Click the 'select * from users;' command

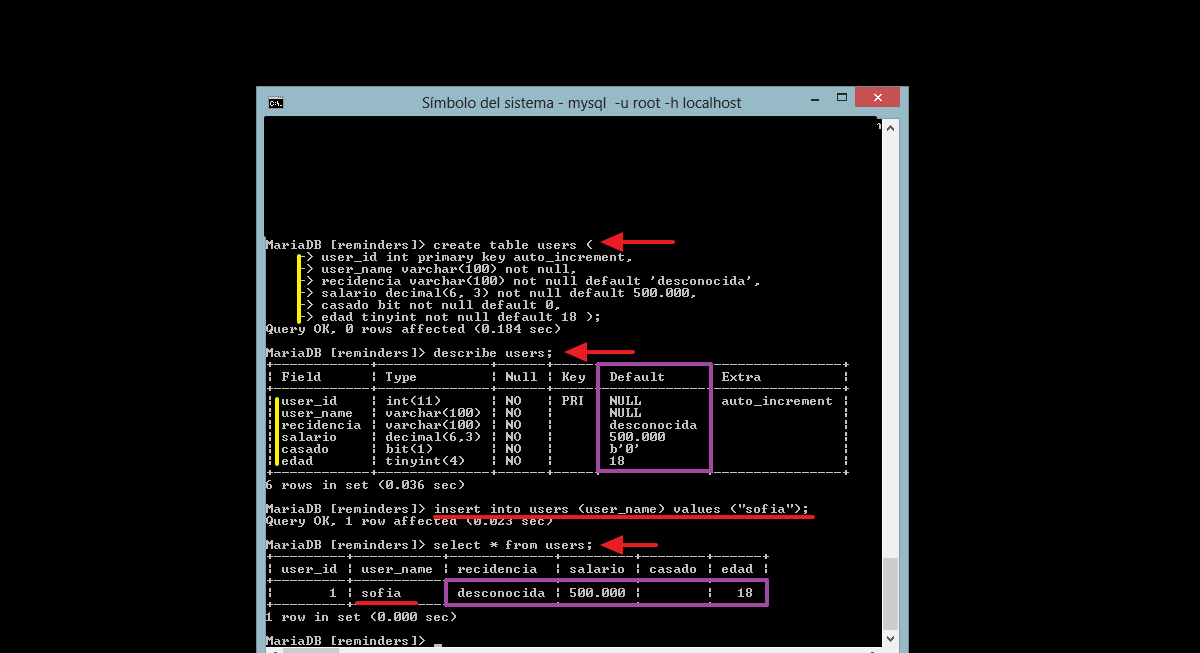[513, 545]
